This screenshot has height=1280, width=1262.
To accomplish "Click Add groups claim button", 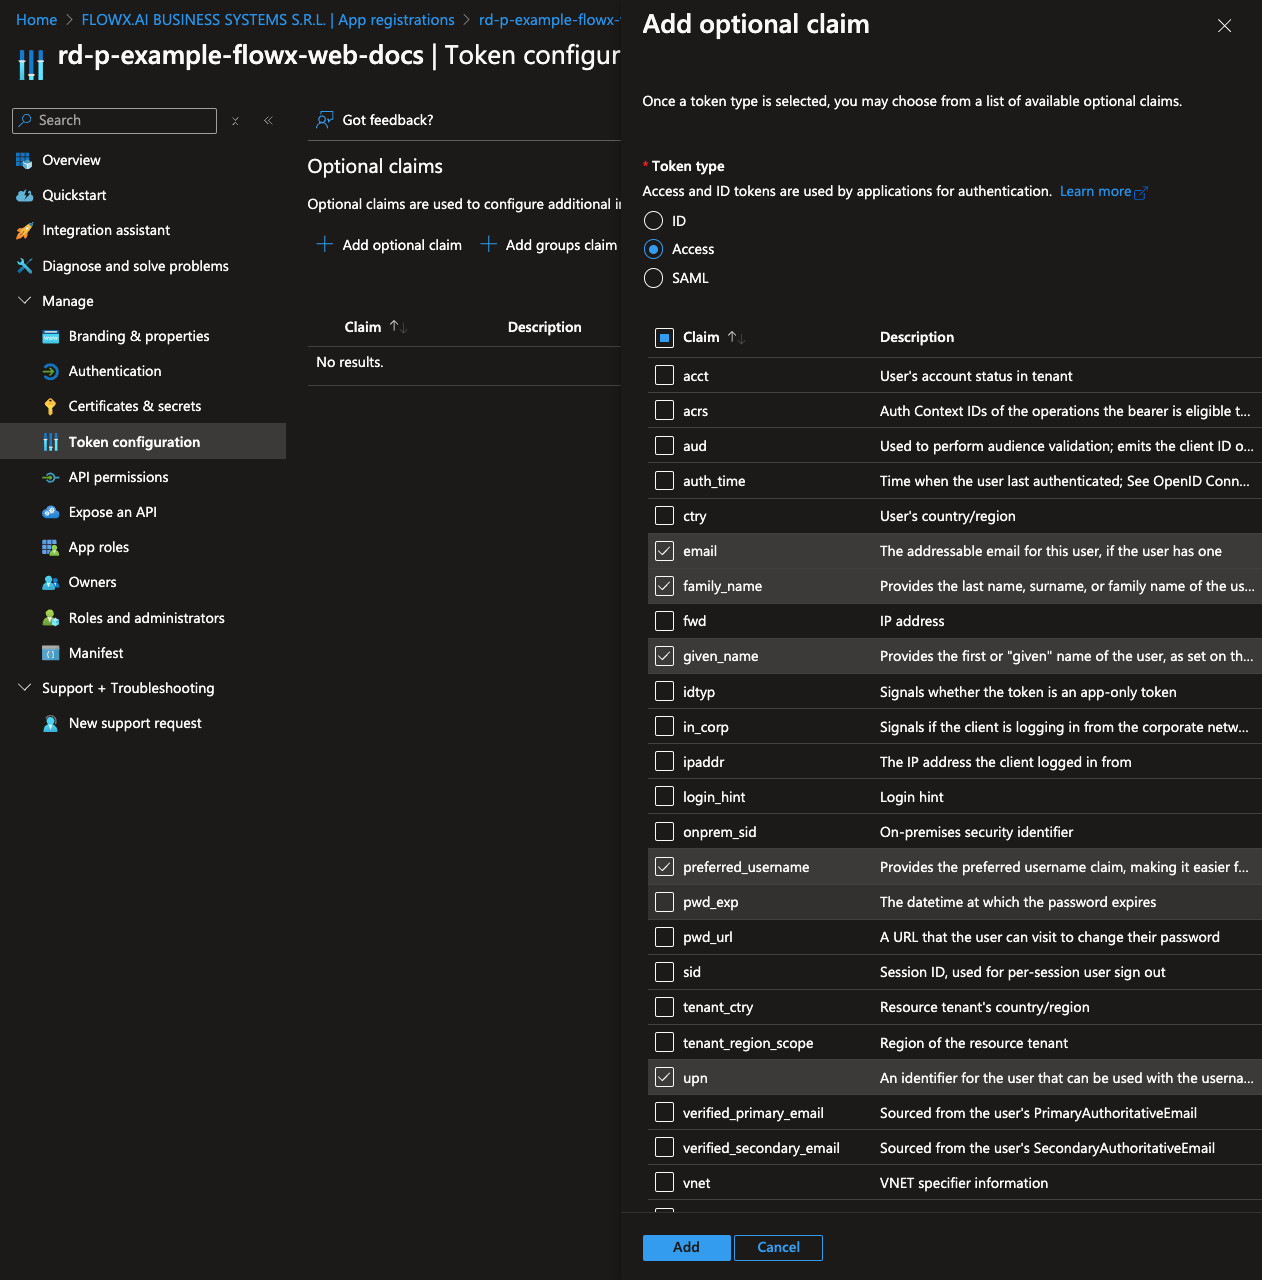I will tap(549, 245).
